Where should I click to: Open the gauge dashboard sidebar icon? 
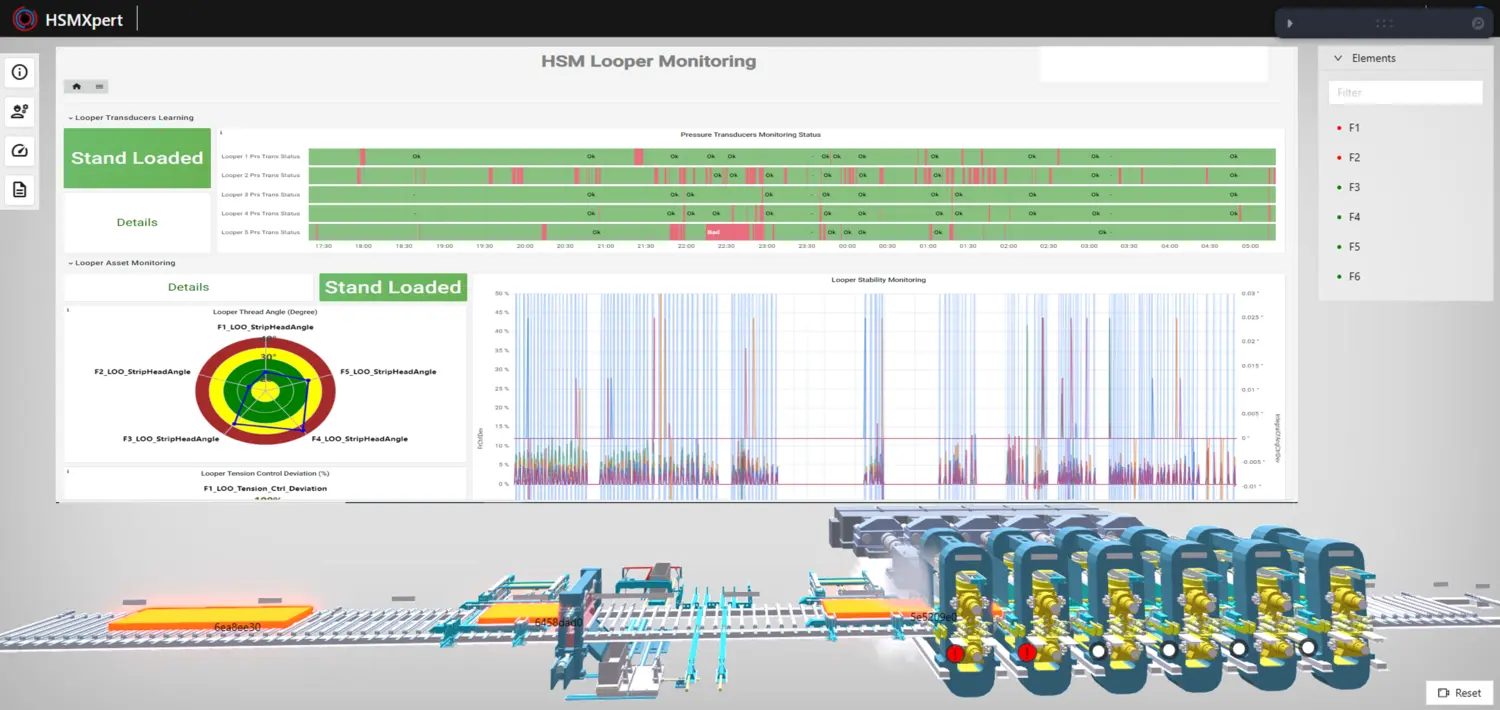click(20, 151)
